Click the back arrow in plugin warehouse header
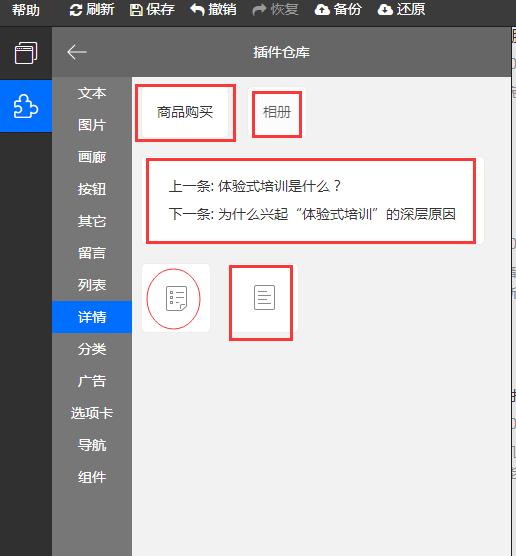516x556 pixels. pos(77,52)
